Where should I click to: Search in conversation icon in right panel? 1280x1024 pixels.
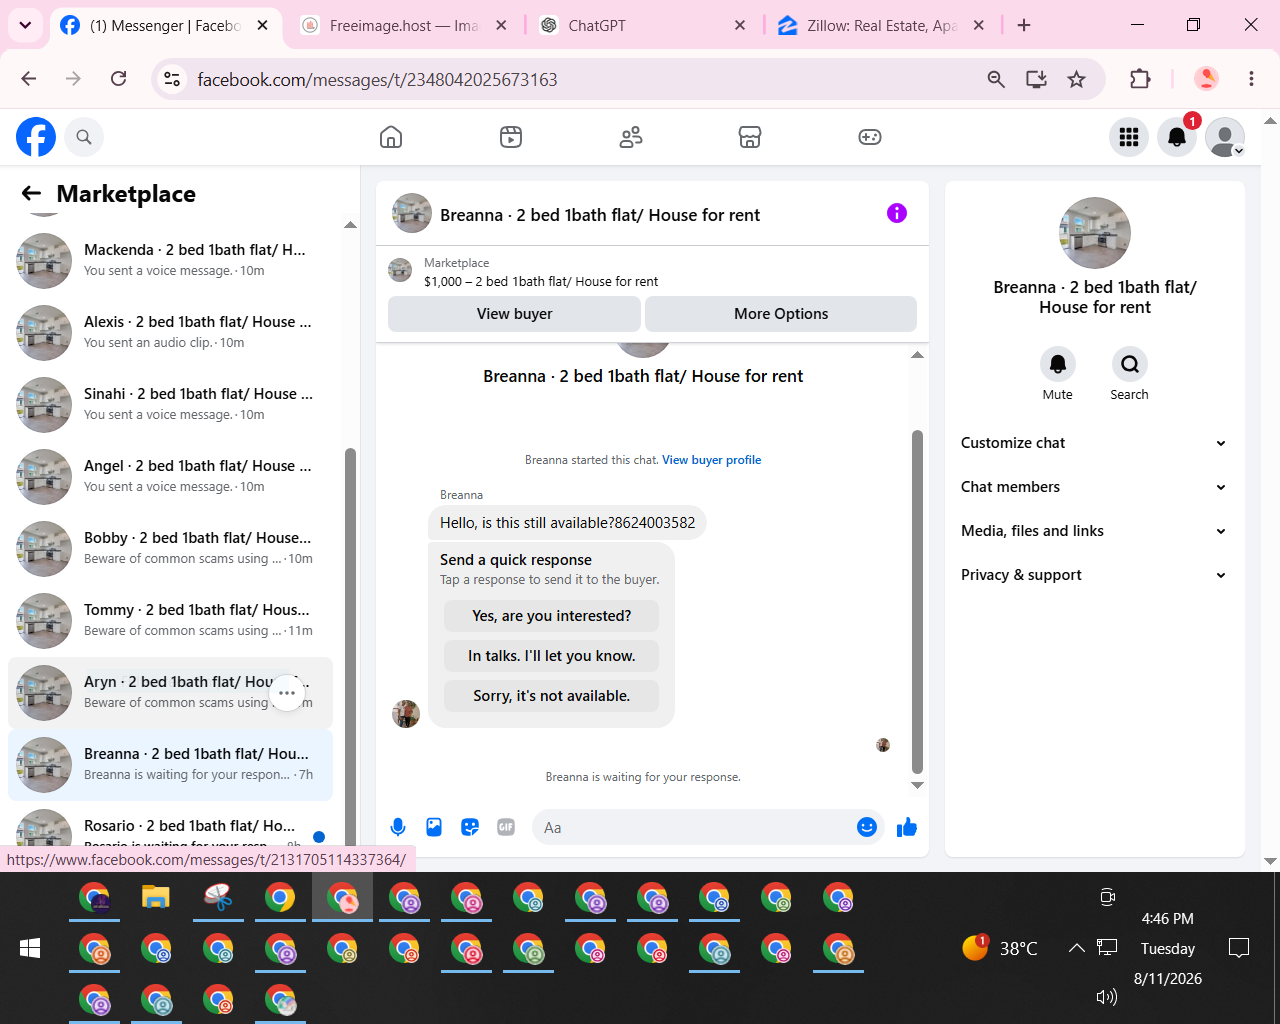1130,364
